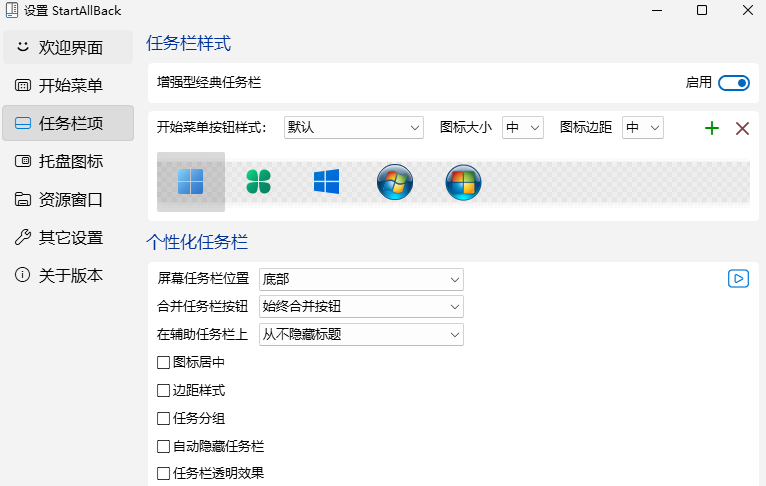Open the 开始菜单按钮样式 dropdown

pos(354,128)
